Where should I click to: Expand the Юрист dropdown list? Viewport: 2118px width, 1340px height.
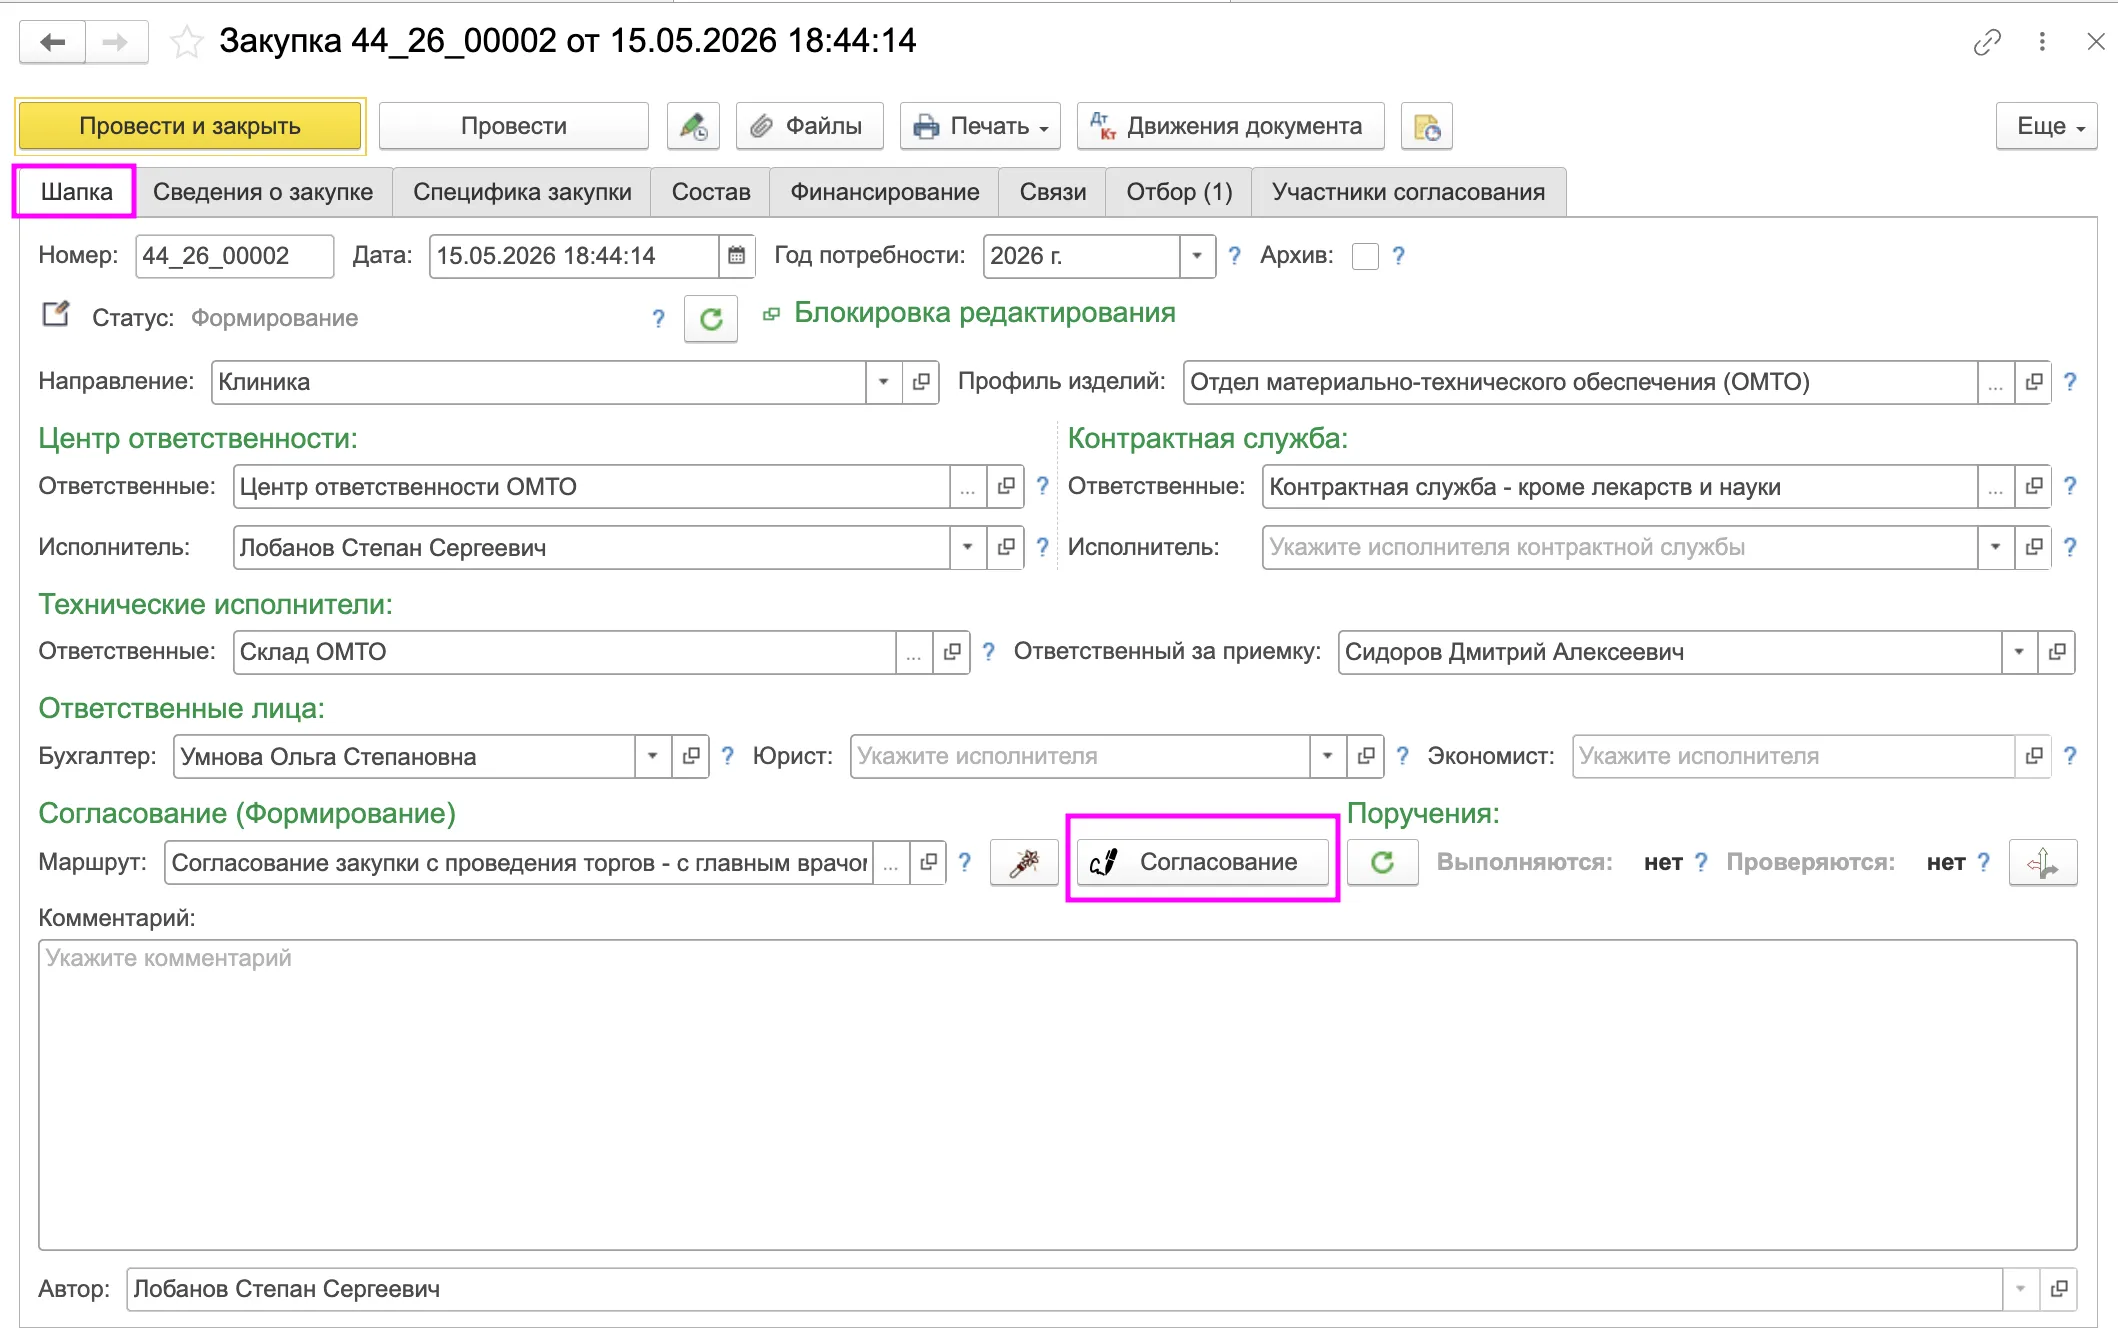pyautogui.click(x=1328, y=756)
